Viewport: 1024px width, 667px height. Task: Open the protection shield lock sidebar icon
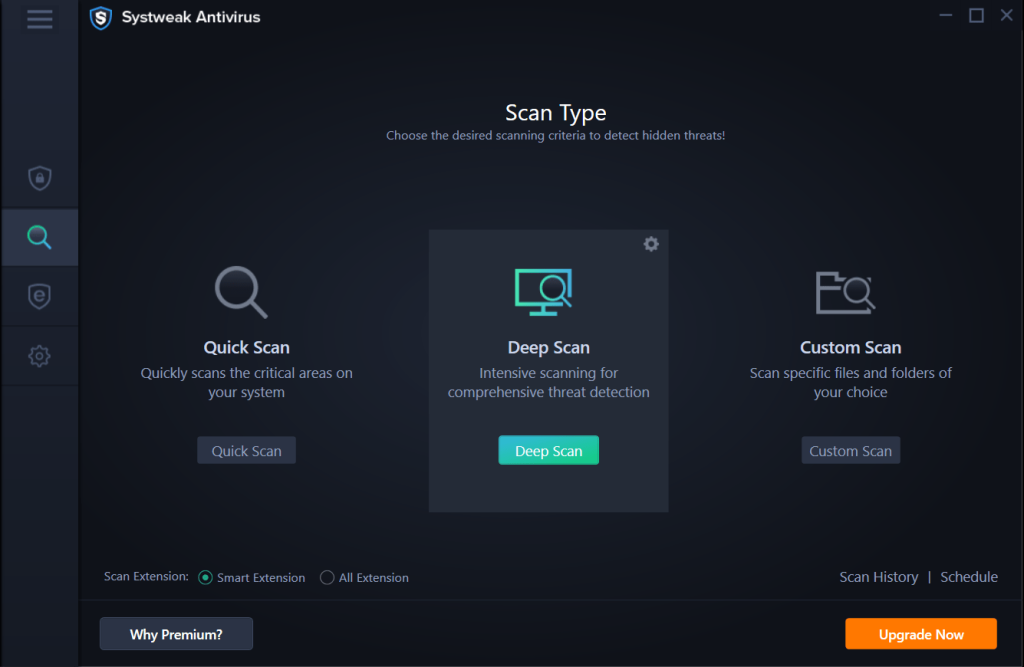(x=40, y=178)
